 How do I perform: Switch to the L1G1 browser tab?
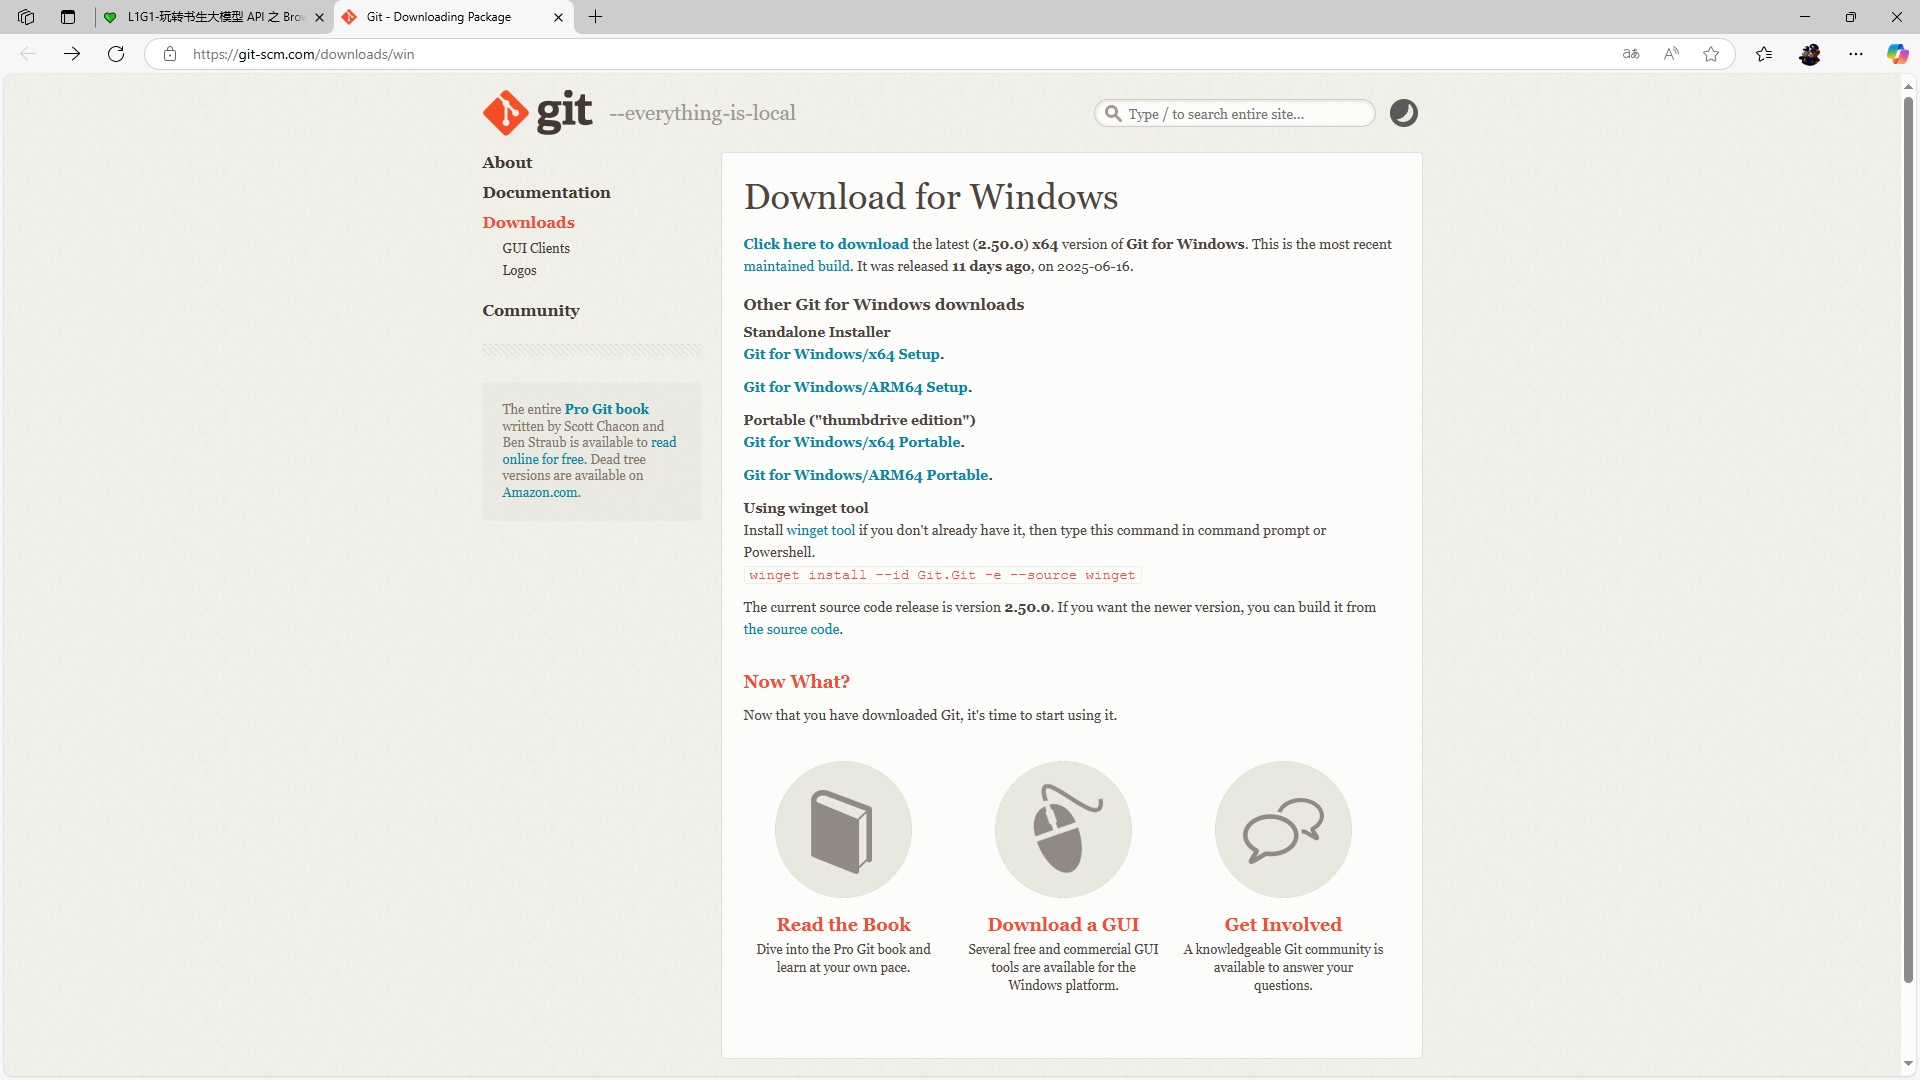(213, 17)
